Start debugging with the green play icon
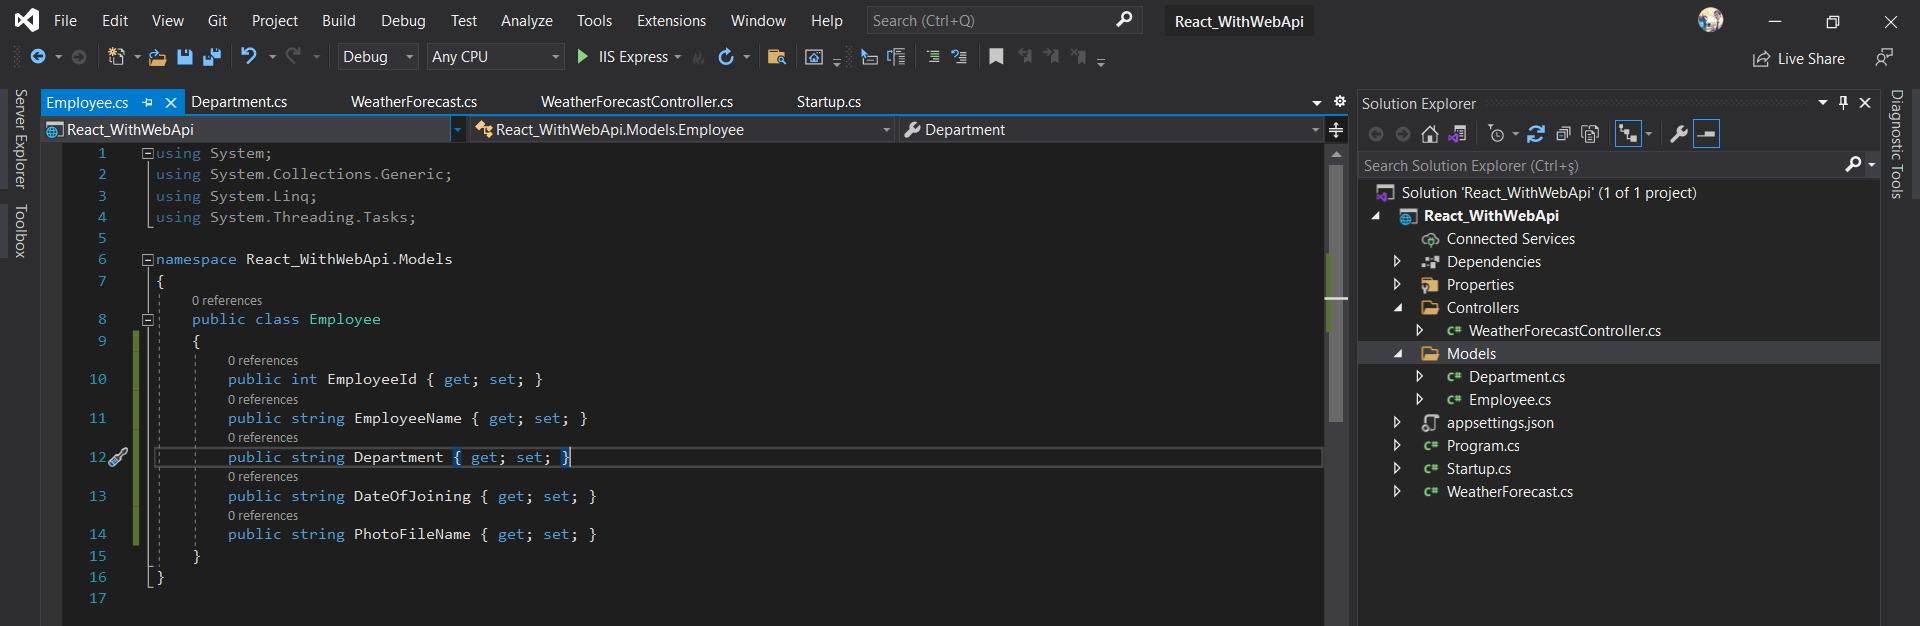This screenshot has width=1920, height=626. [x=583, y=57]
